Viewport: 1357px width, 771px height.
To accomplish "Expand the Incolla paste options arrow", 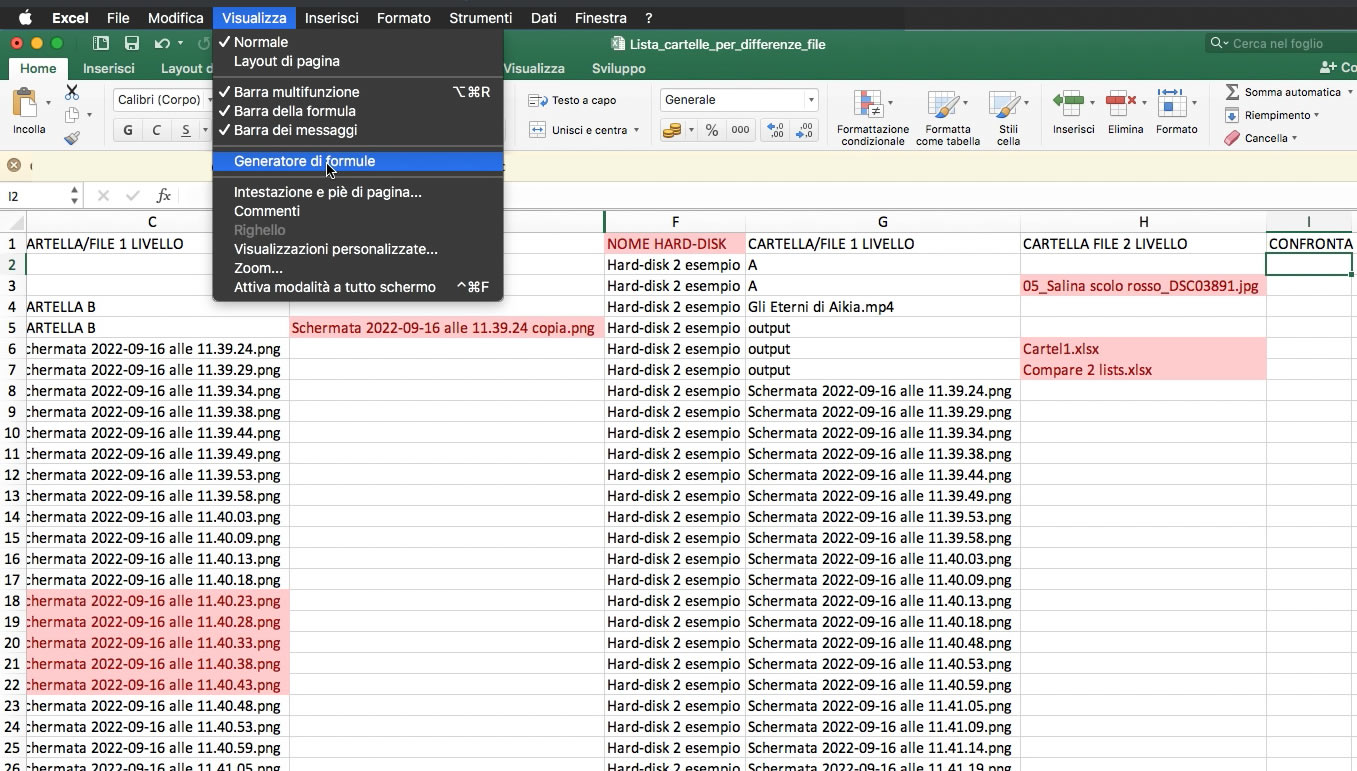I will 48,103.
